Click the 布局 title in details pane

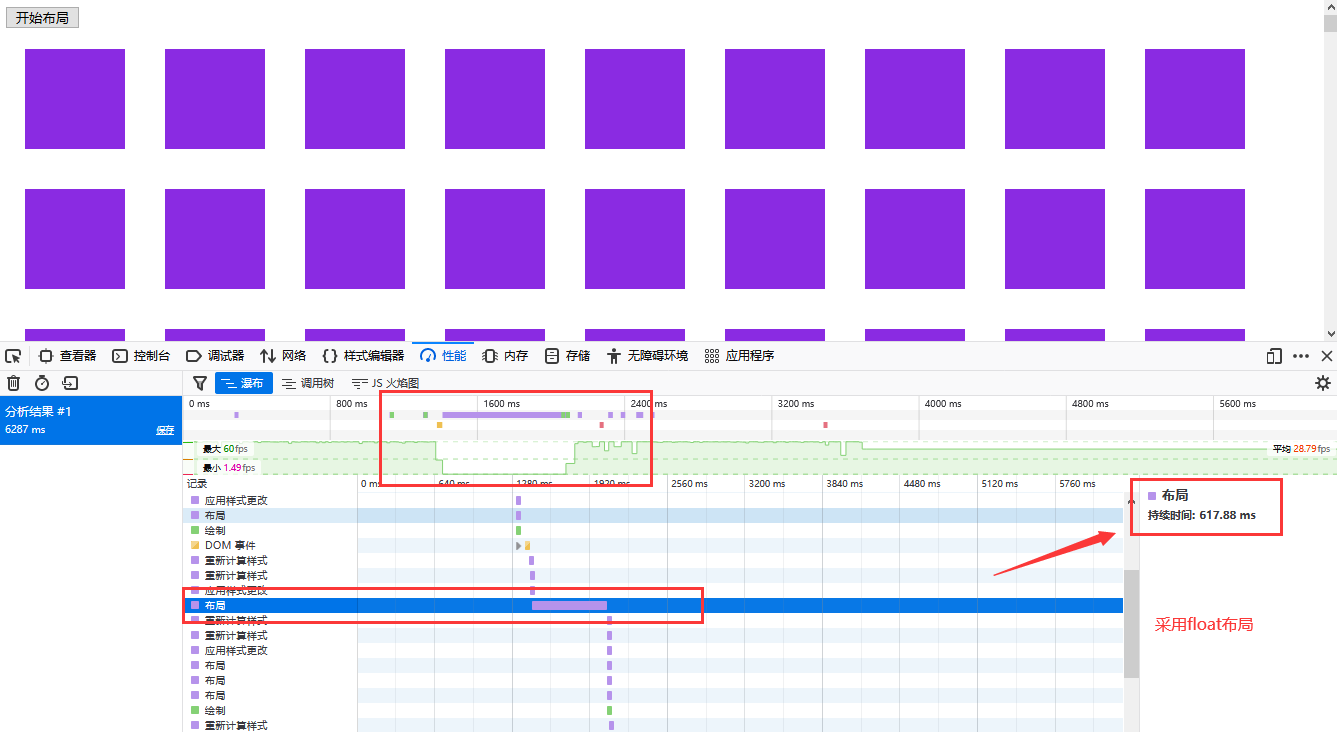pos(1175,495)
